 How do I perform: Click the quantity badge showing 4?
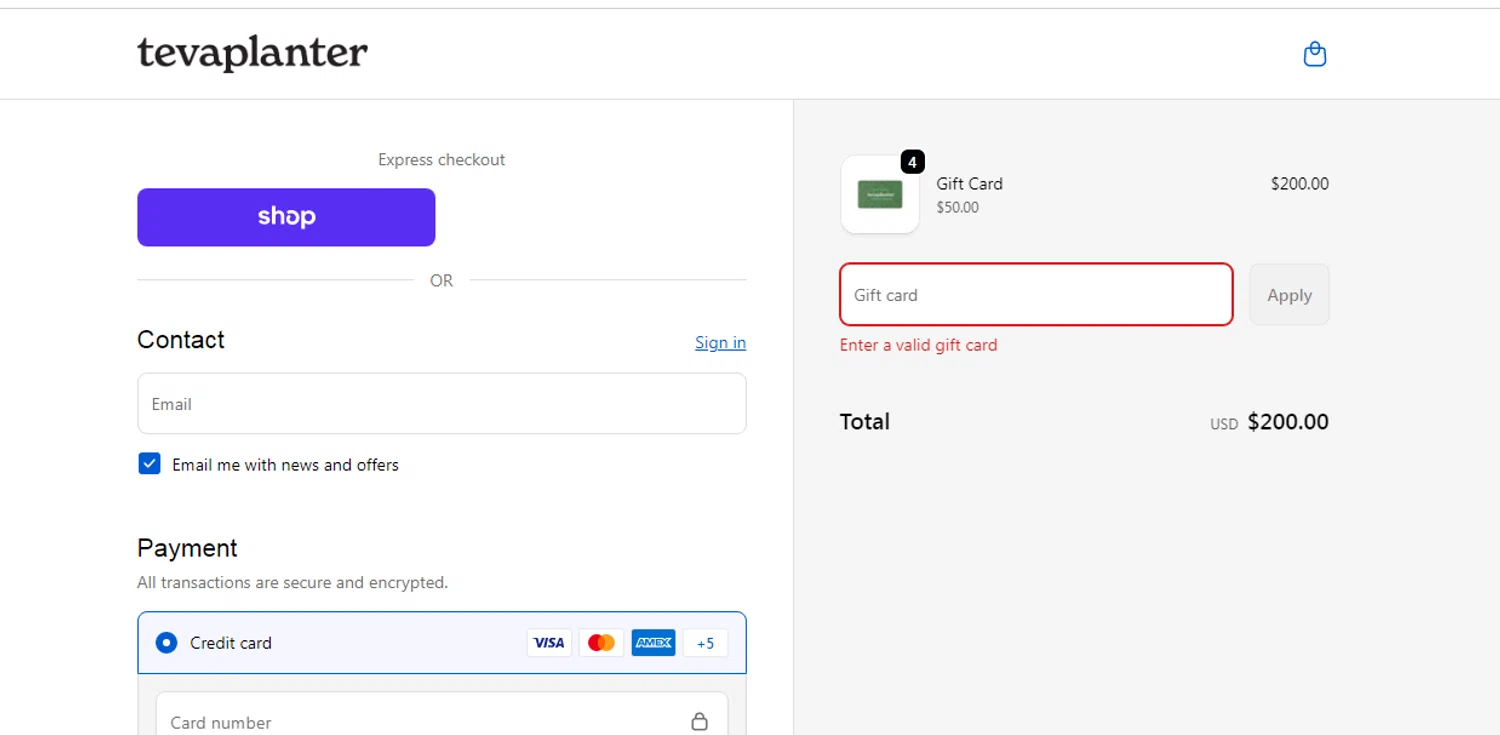point(912,161)
